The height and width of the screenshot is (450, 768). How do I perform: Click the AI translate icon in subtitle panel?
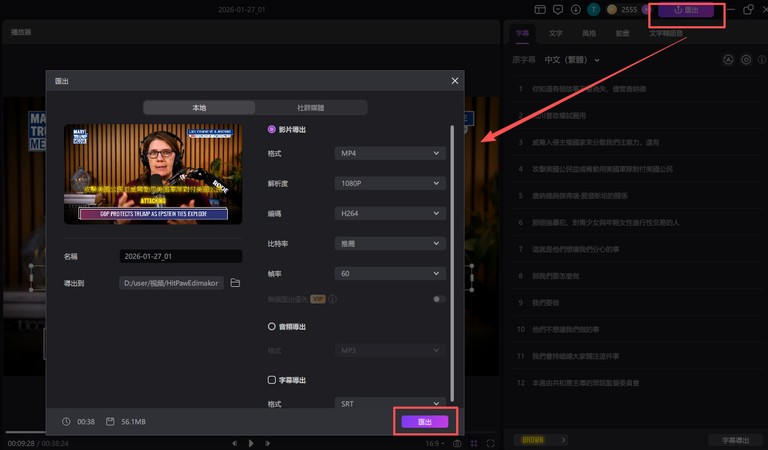tap(728, 60)
